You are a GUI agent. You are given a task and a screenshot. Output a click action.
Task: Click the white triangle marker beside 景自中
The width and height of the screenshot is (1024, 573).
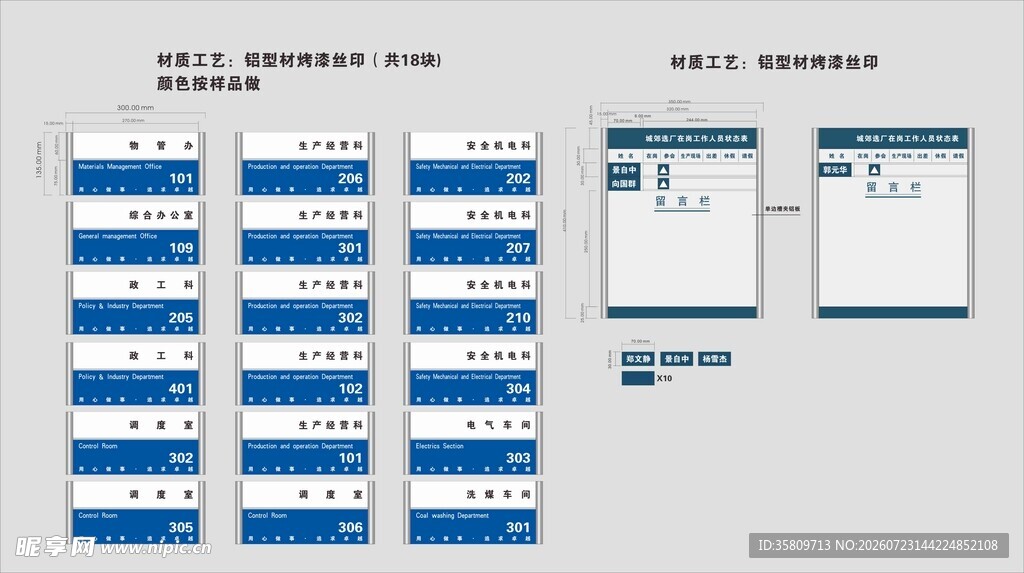tap(663, 170)
